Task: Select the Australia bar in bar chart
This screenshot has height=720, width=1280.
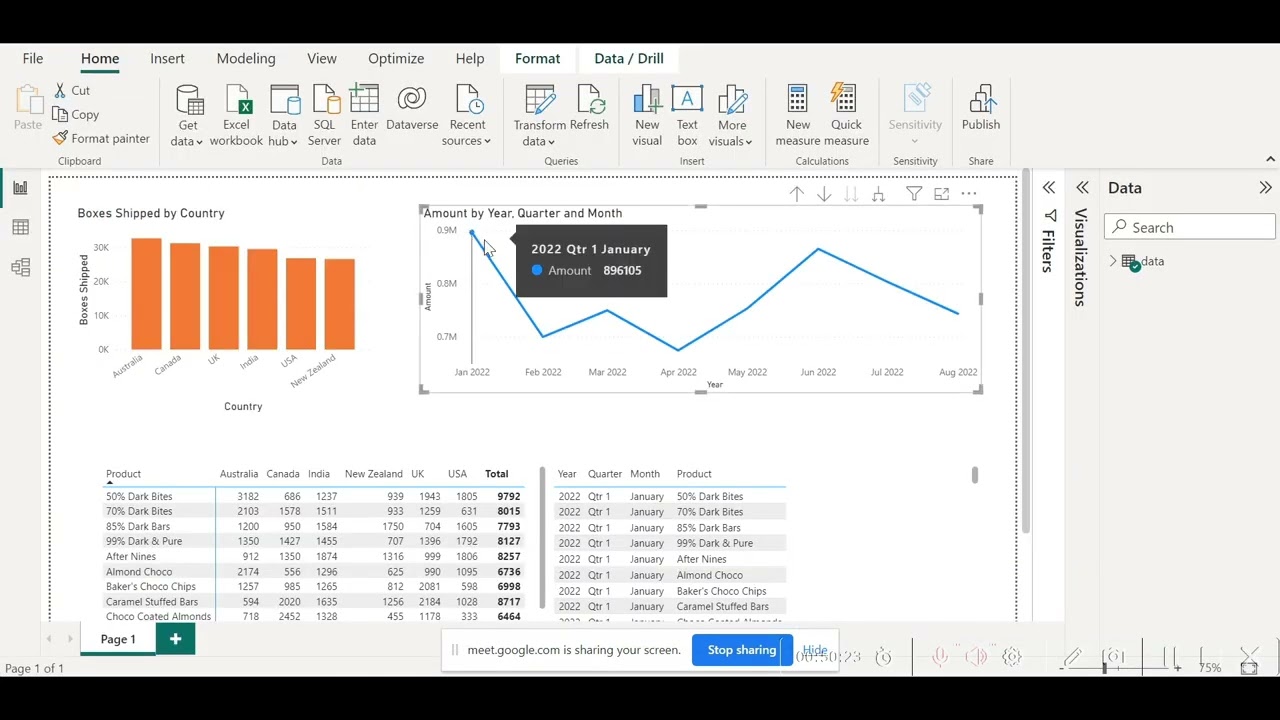Action: (x=146, y=294)
